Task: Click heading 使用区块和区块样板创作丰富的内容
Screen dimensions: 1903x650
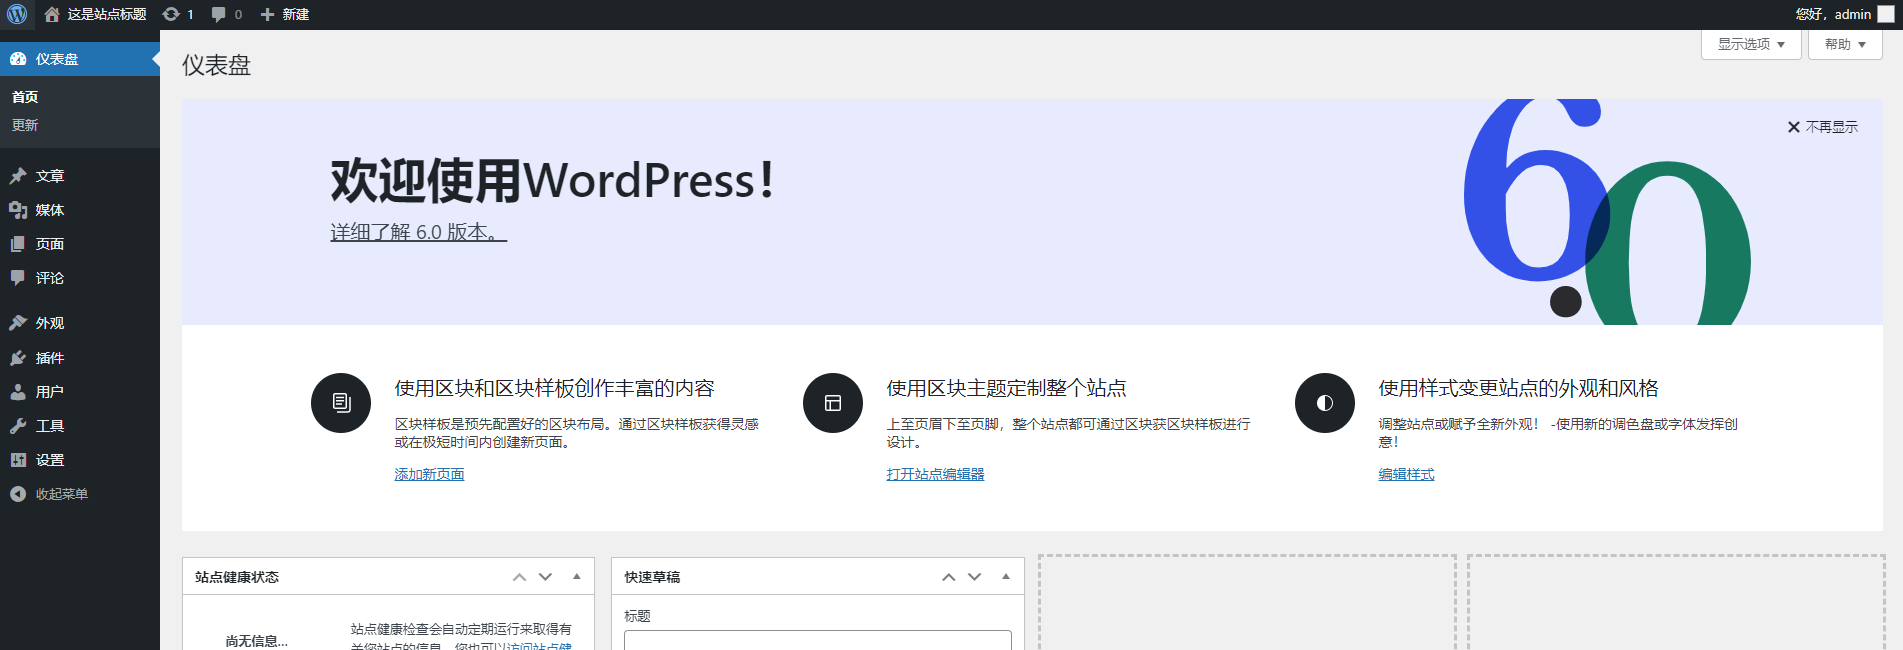Action: click(554, 388)
